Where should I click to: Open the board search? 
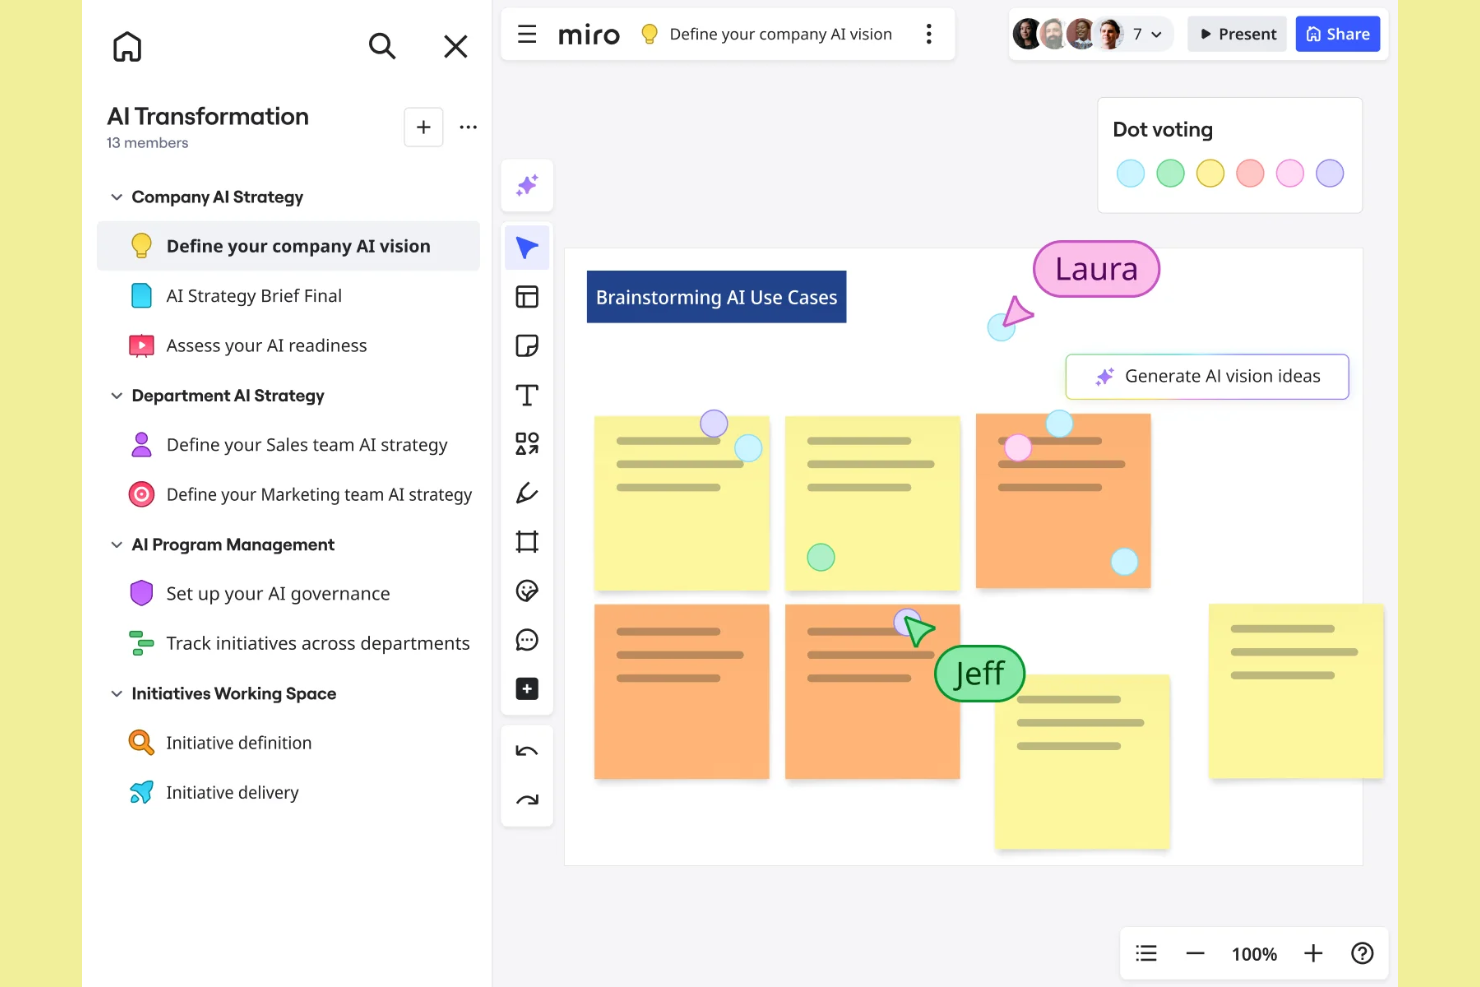(x=382, y=46)
